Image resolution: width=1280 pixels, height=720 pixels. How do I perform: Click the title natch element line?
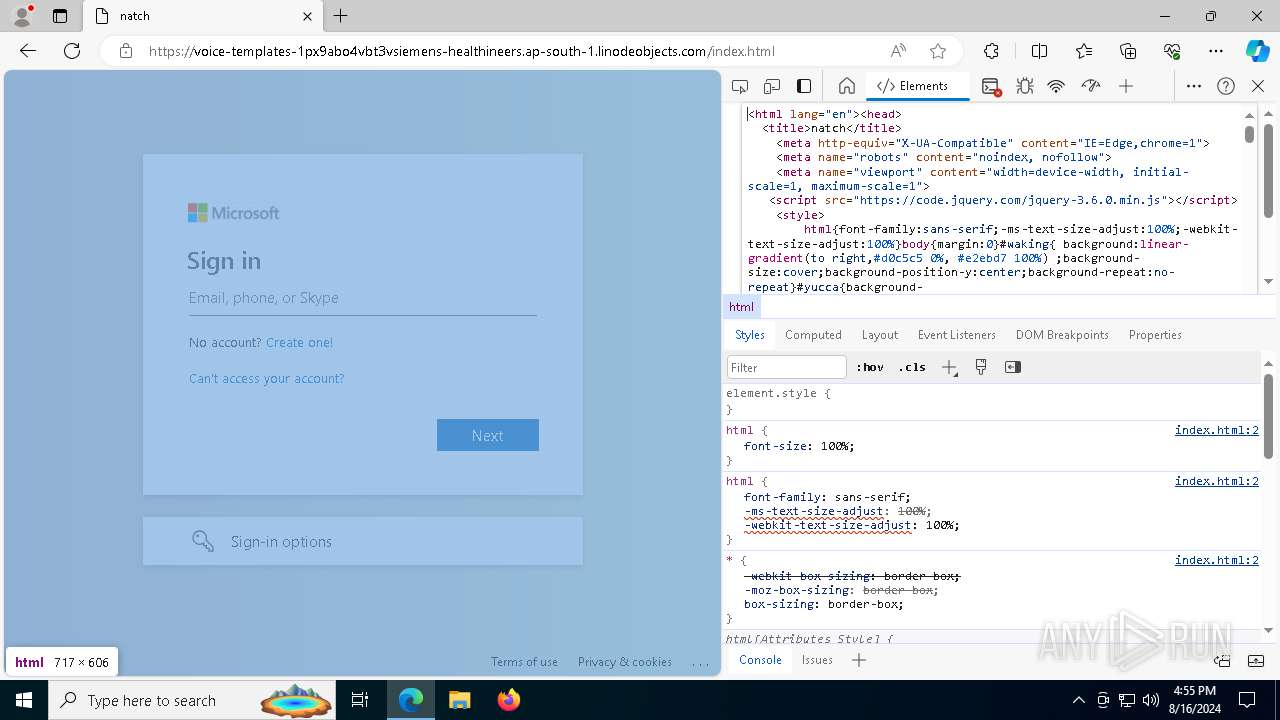click(x=831, y=128)
